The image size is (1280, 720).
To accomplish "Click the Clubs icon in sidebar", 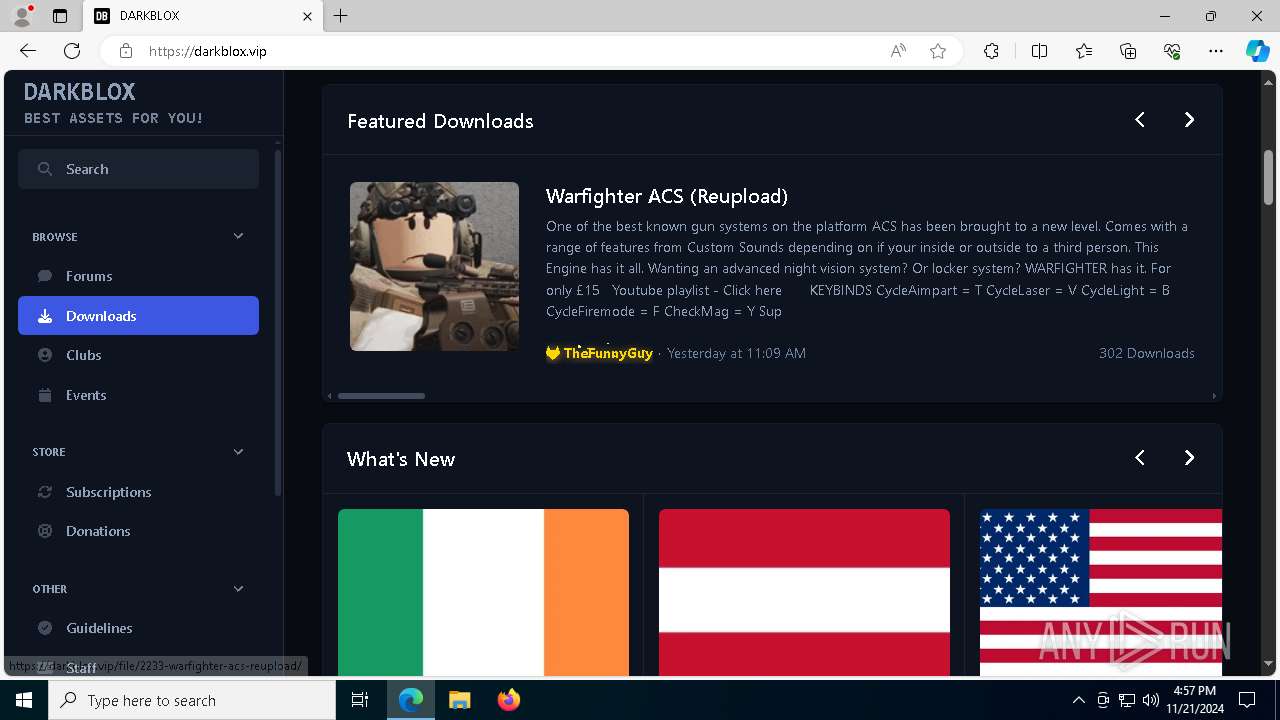I will tap(45, 355).
